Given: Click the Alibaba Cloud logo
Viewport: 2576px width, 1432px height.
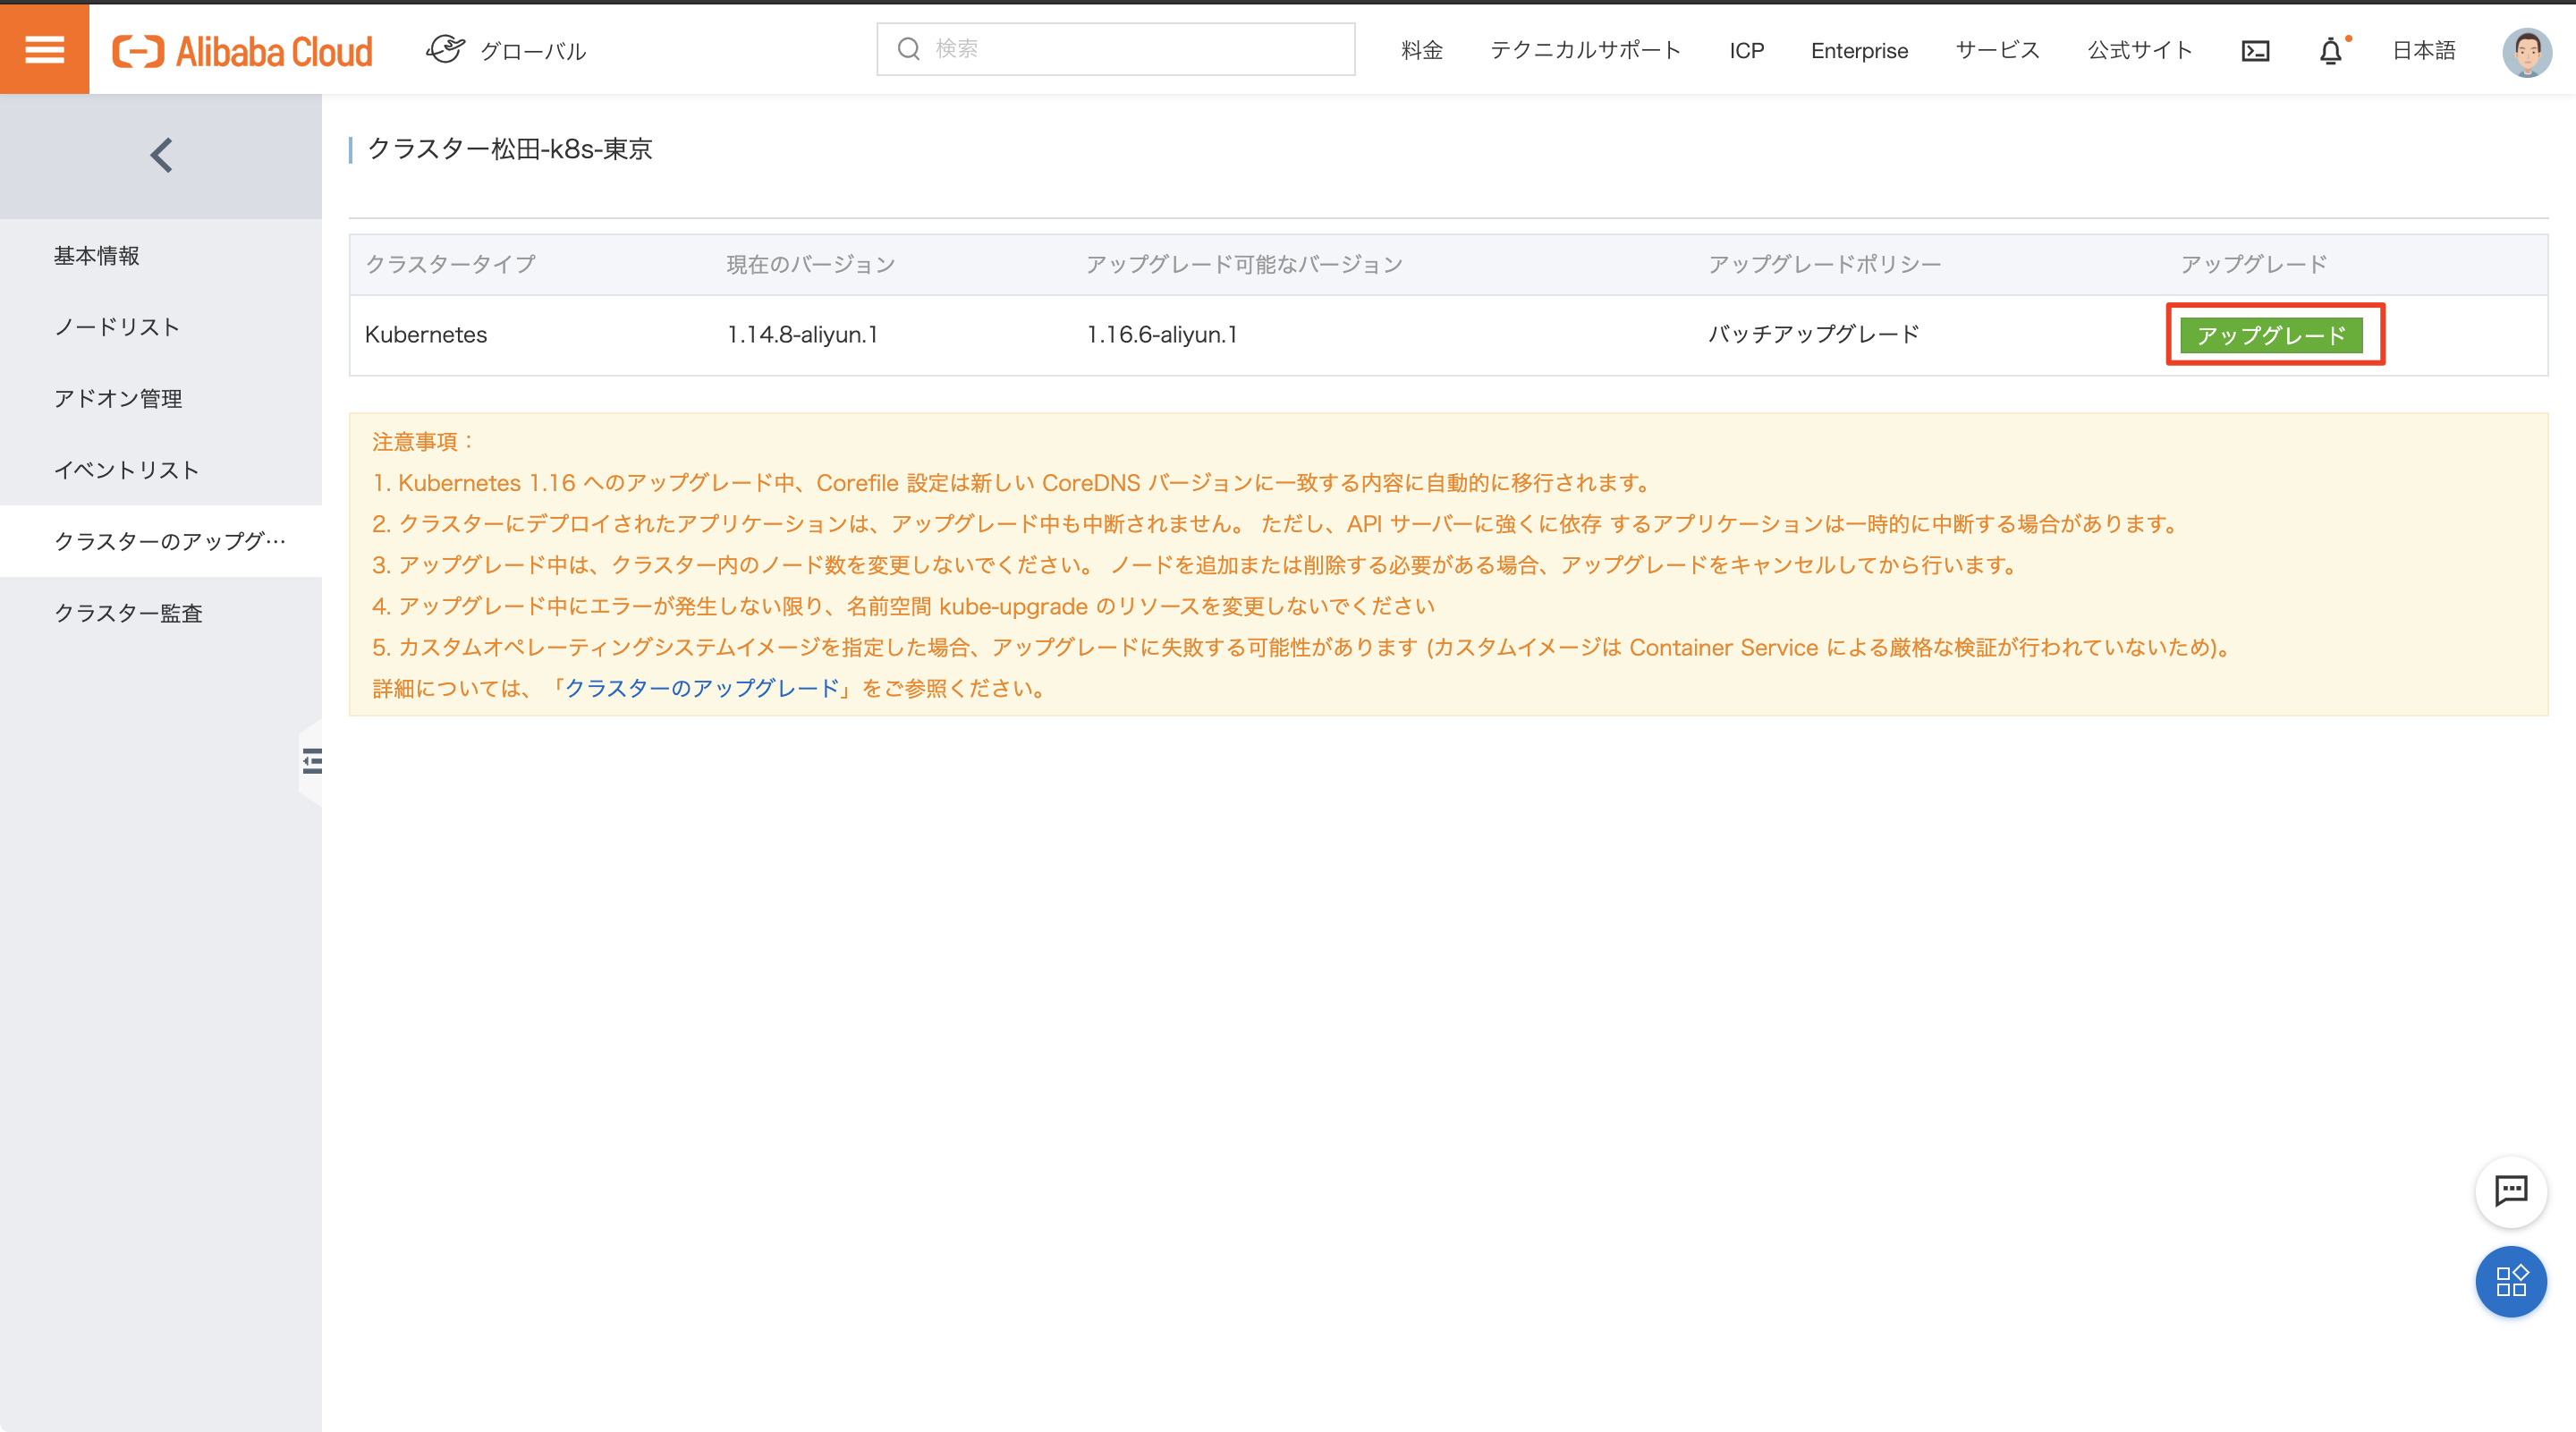Looking at the screenshot, I should (242, 51).
